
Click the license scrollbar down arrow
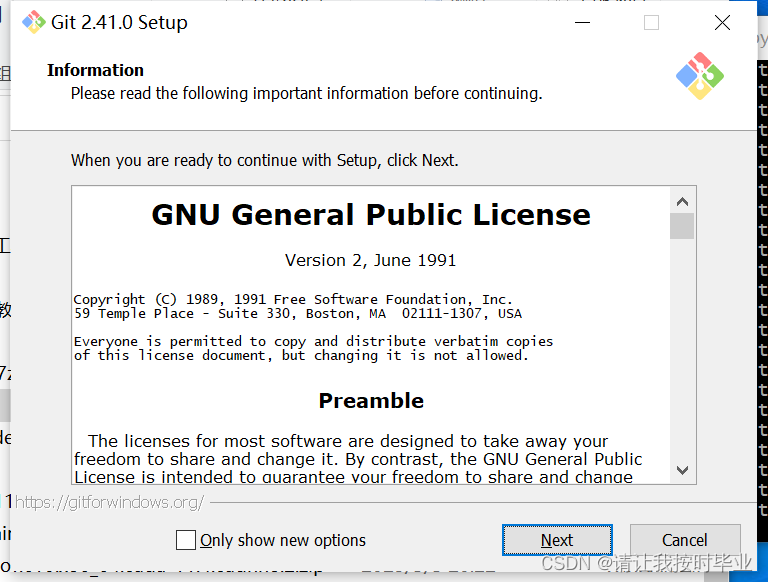pos(682,470)
